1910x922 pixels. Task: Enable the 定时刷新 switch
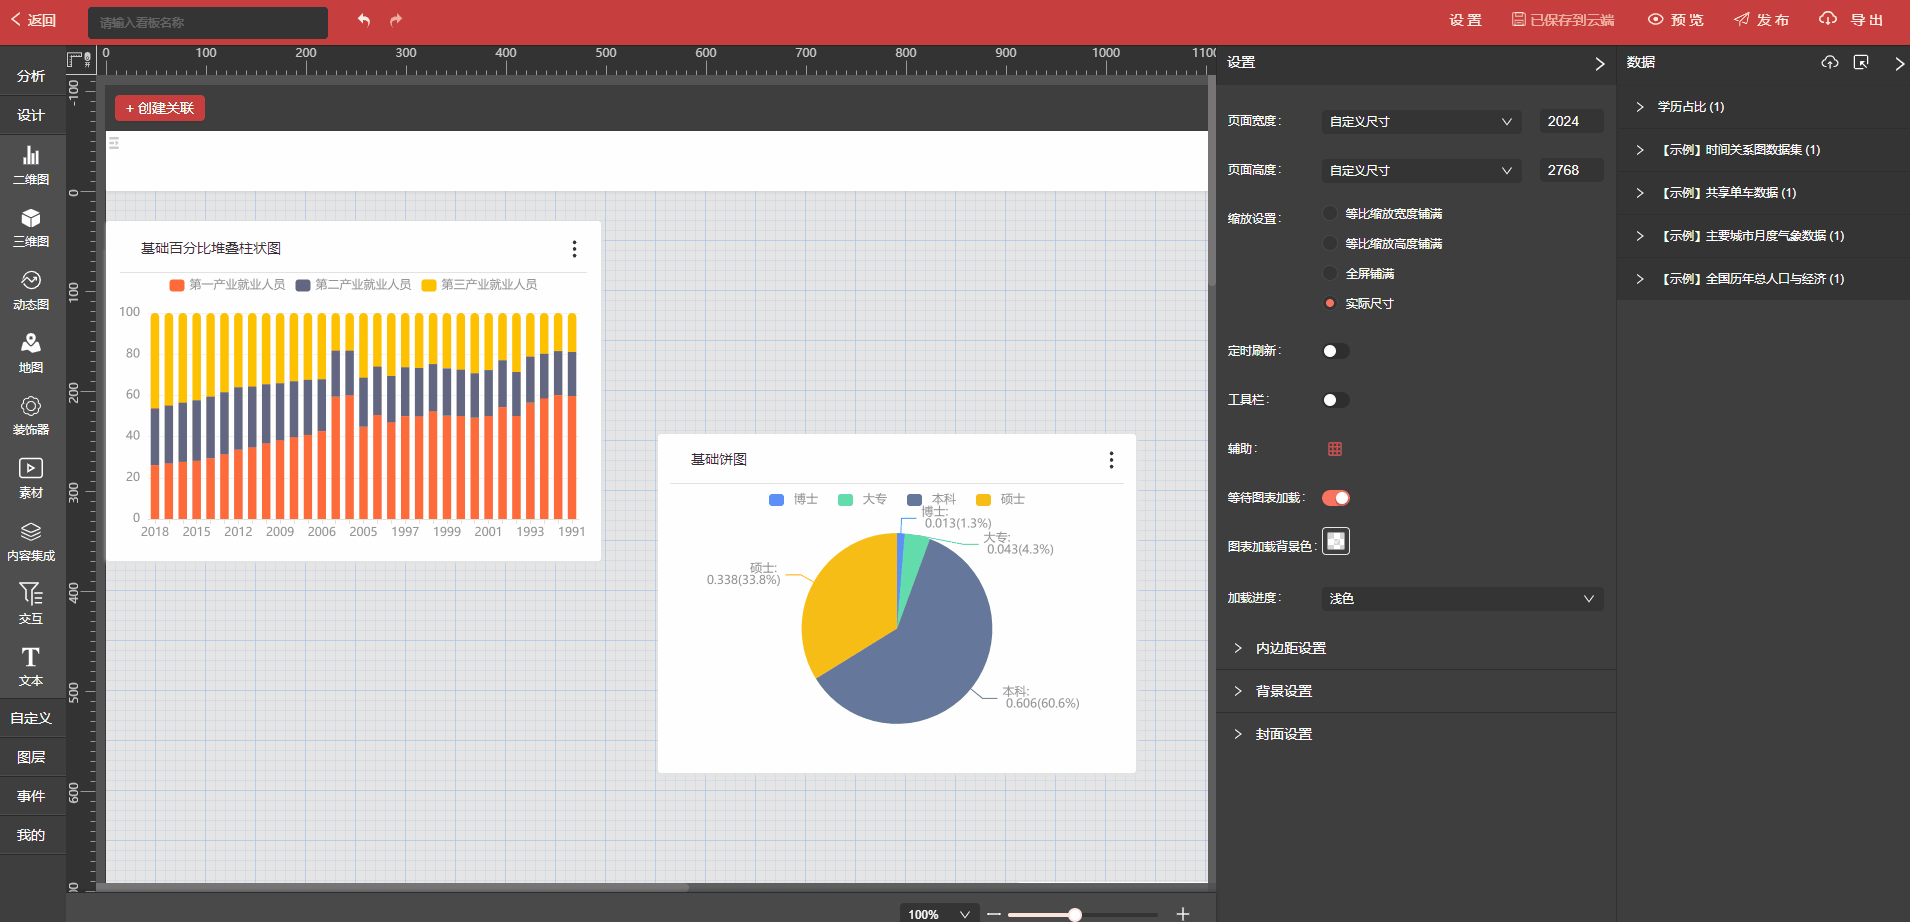tap(1335, 351)
